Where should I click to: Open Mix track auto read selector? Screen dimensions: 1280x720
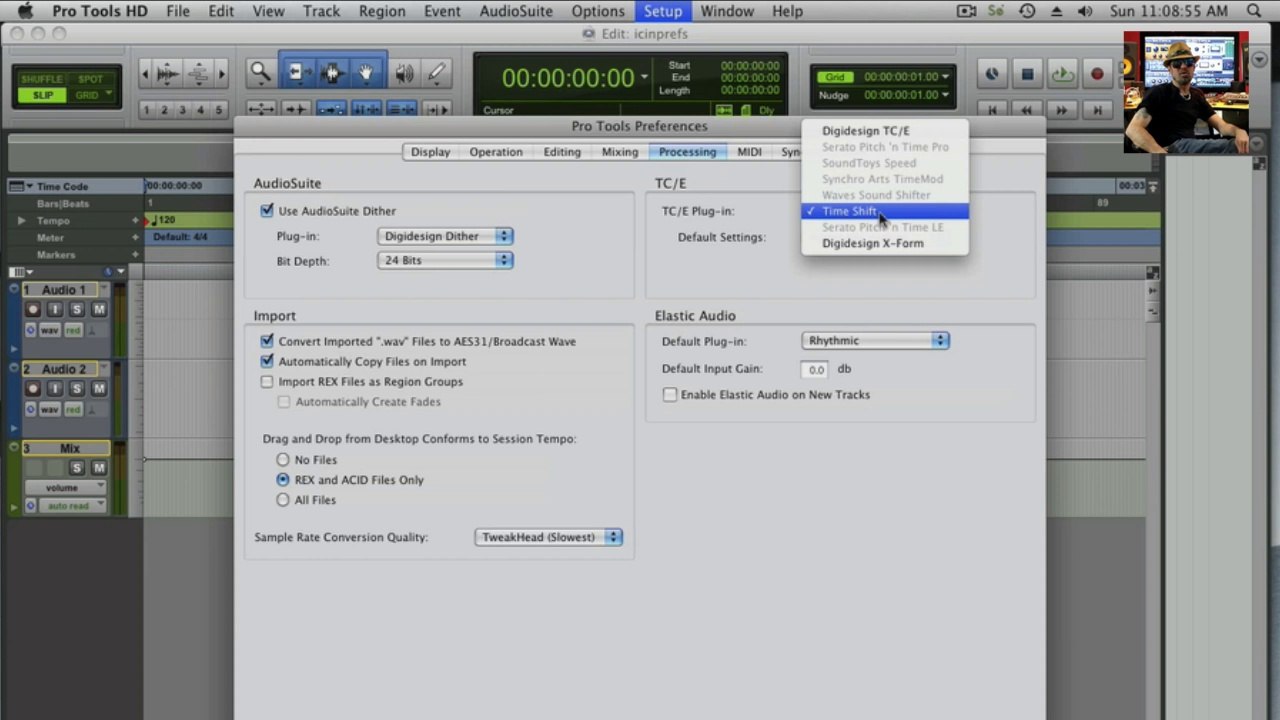point(73,506)
